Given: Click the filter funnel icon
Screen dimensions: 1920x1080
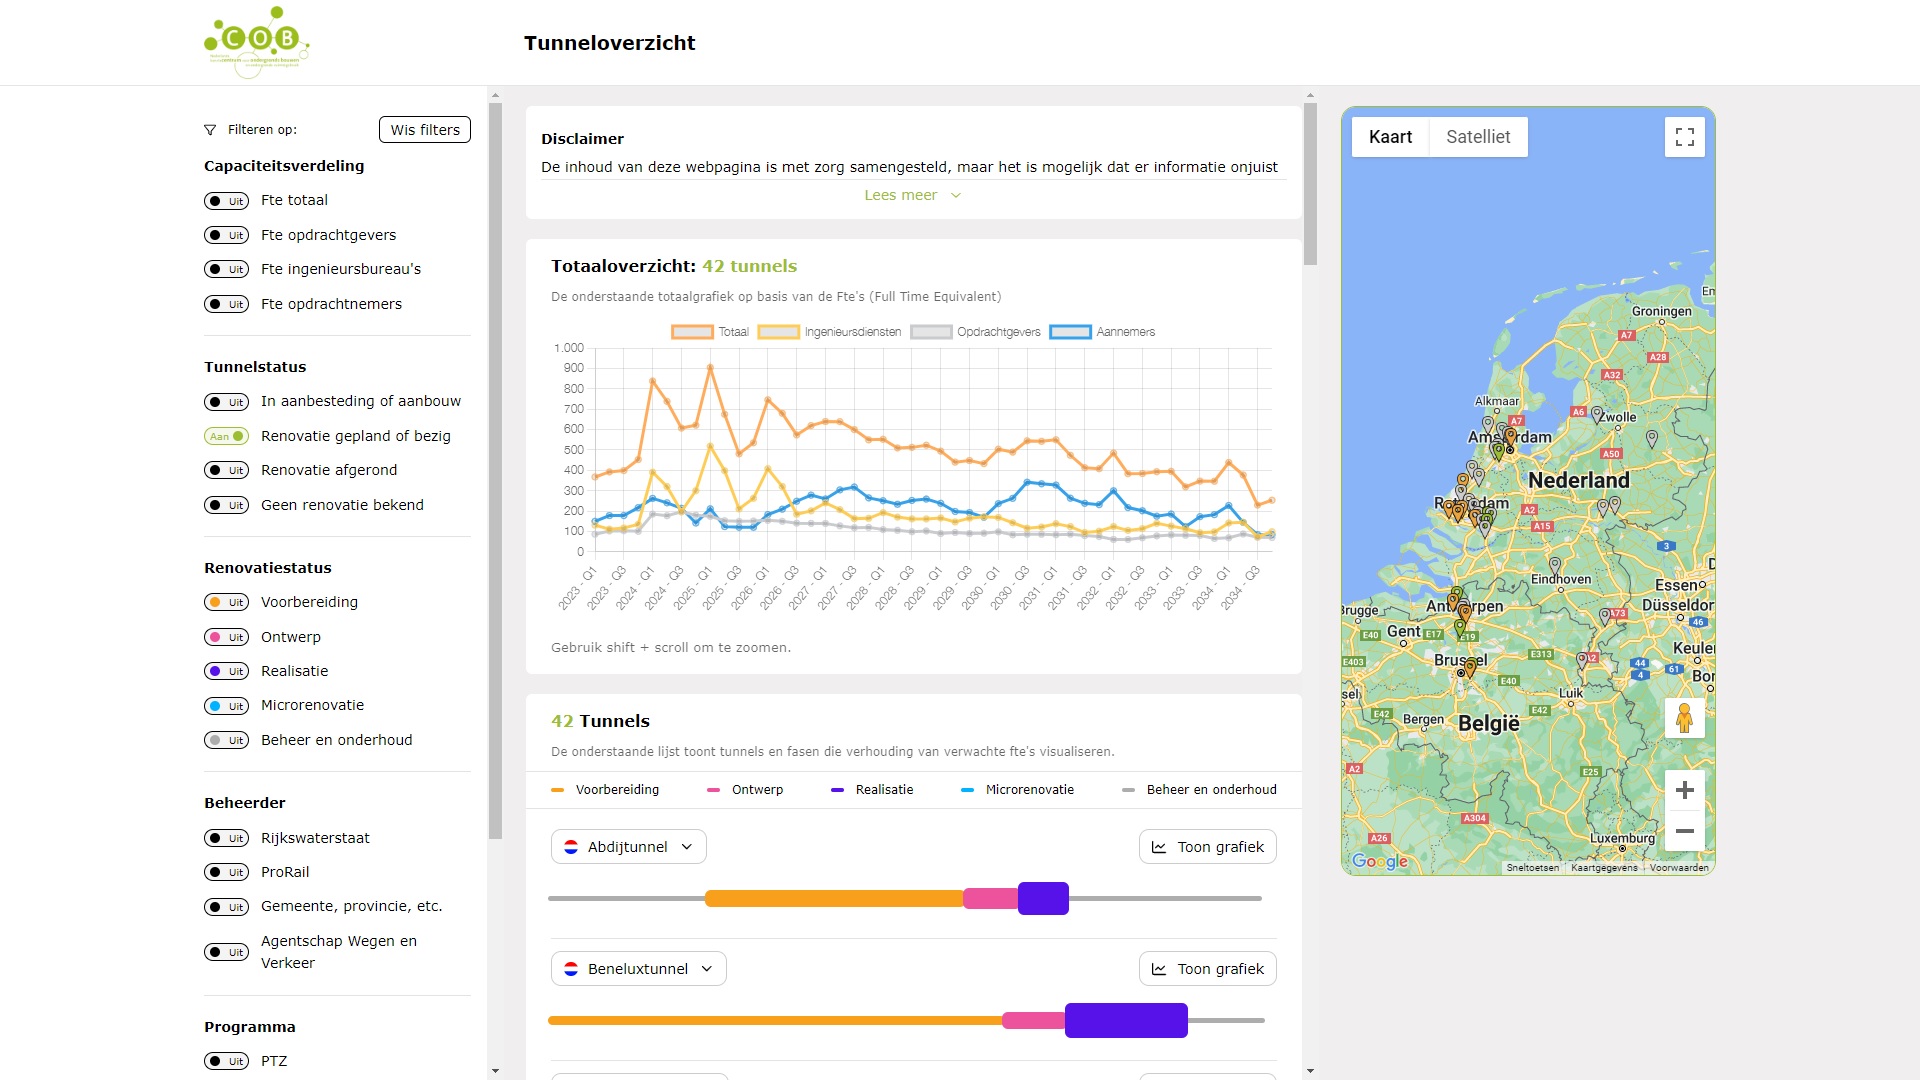Looking at the screenshot, I should coord(210,130).
